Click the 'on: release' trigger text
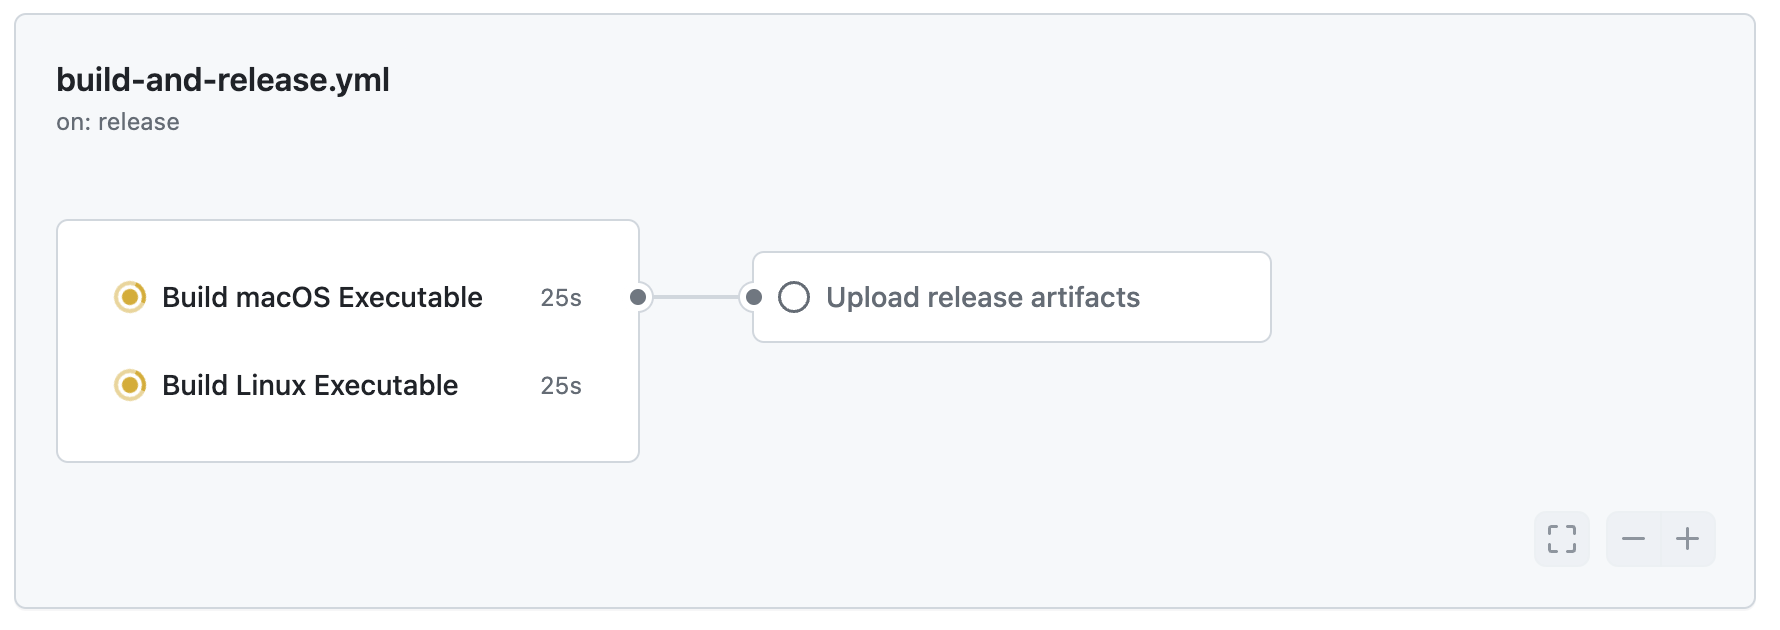This screenshot has width=1780, height=630. point(118,122)
